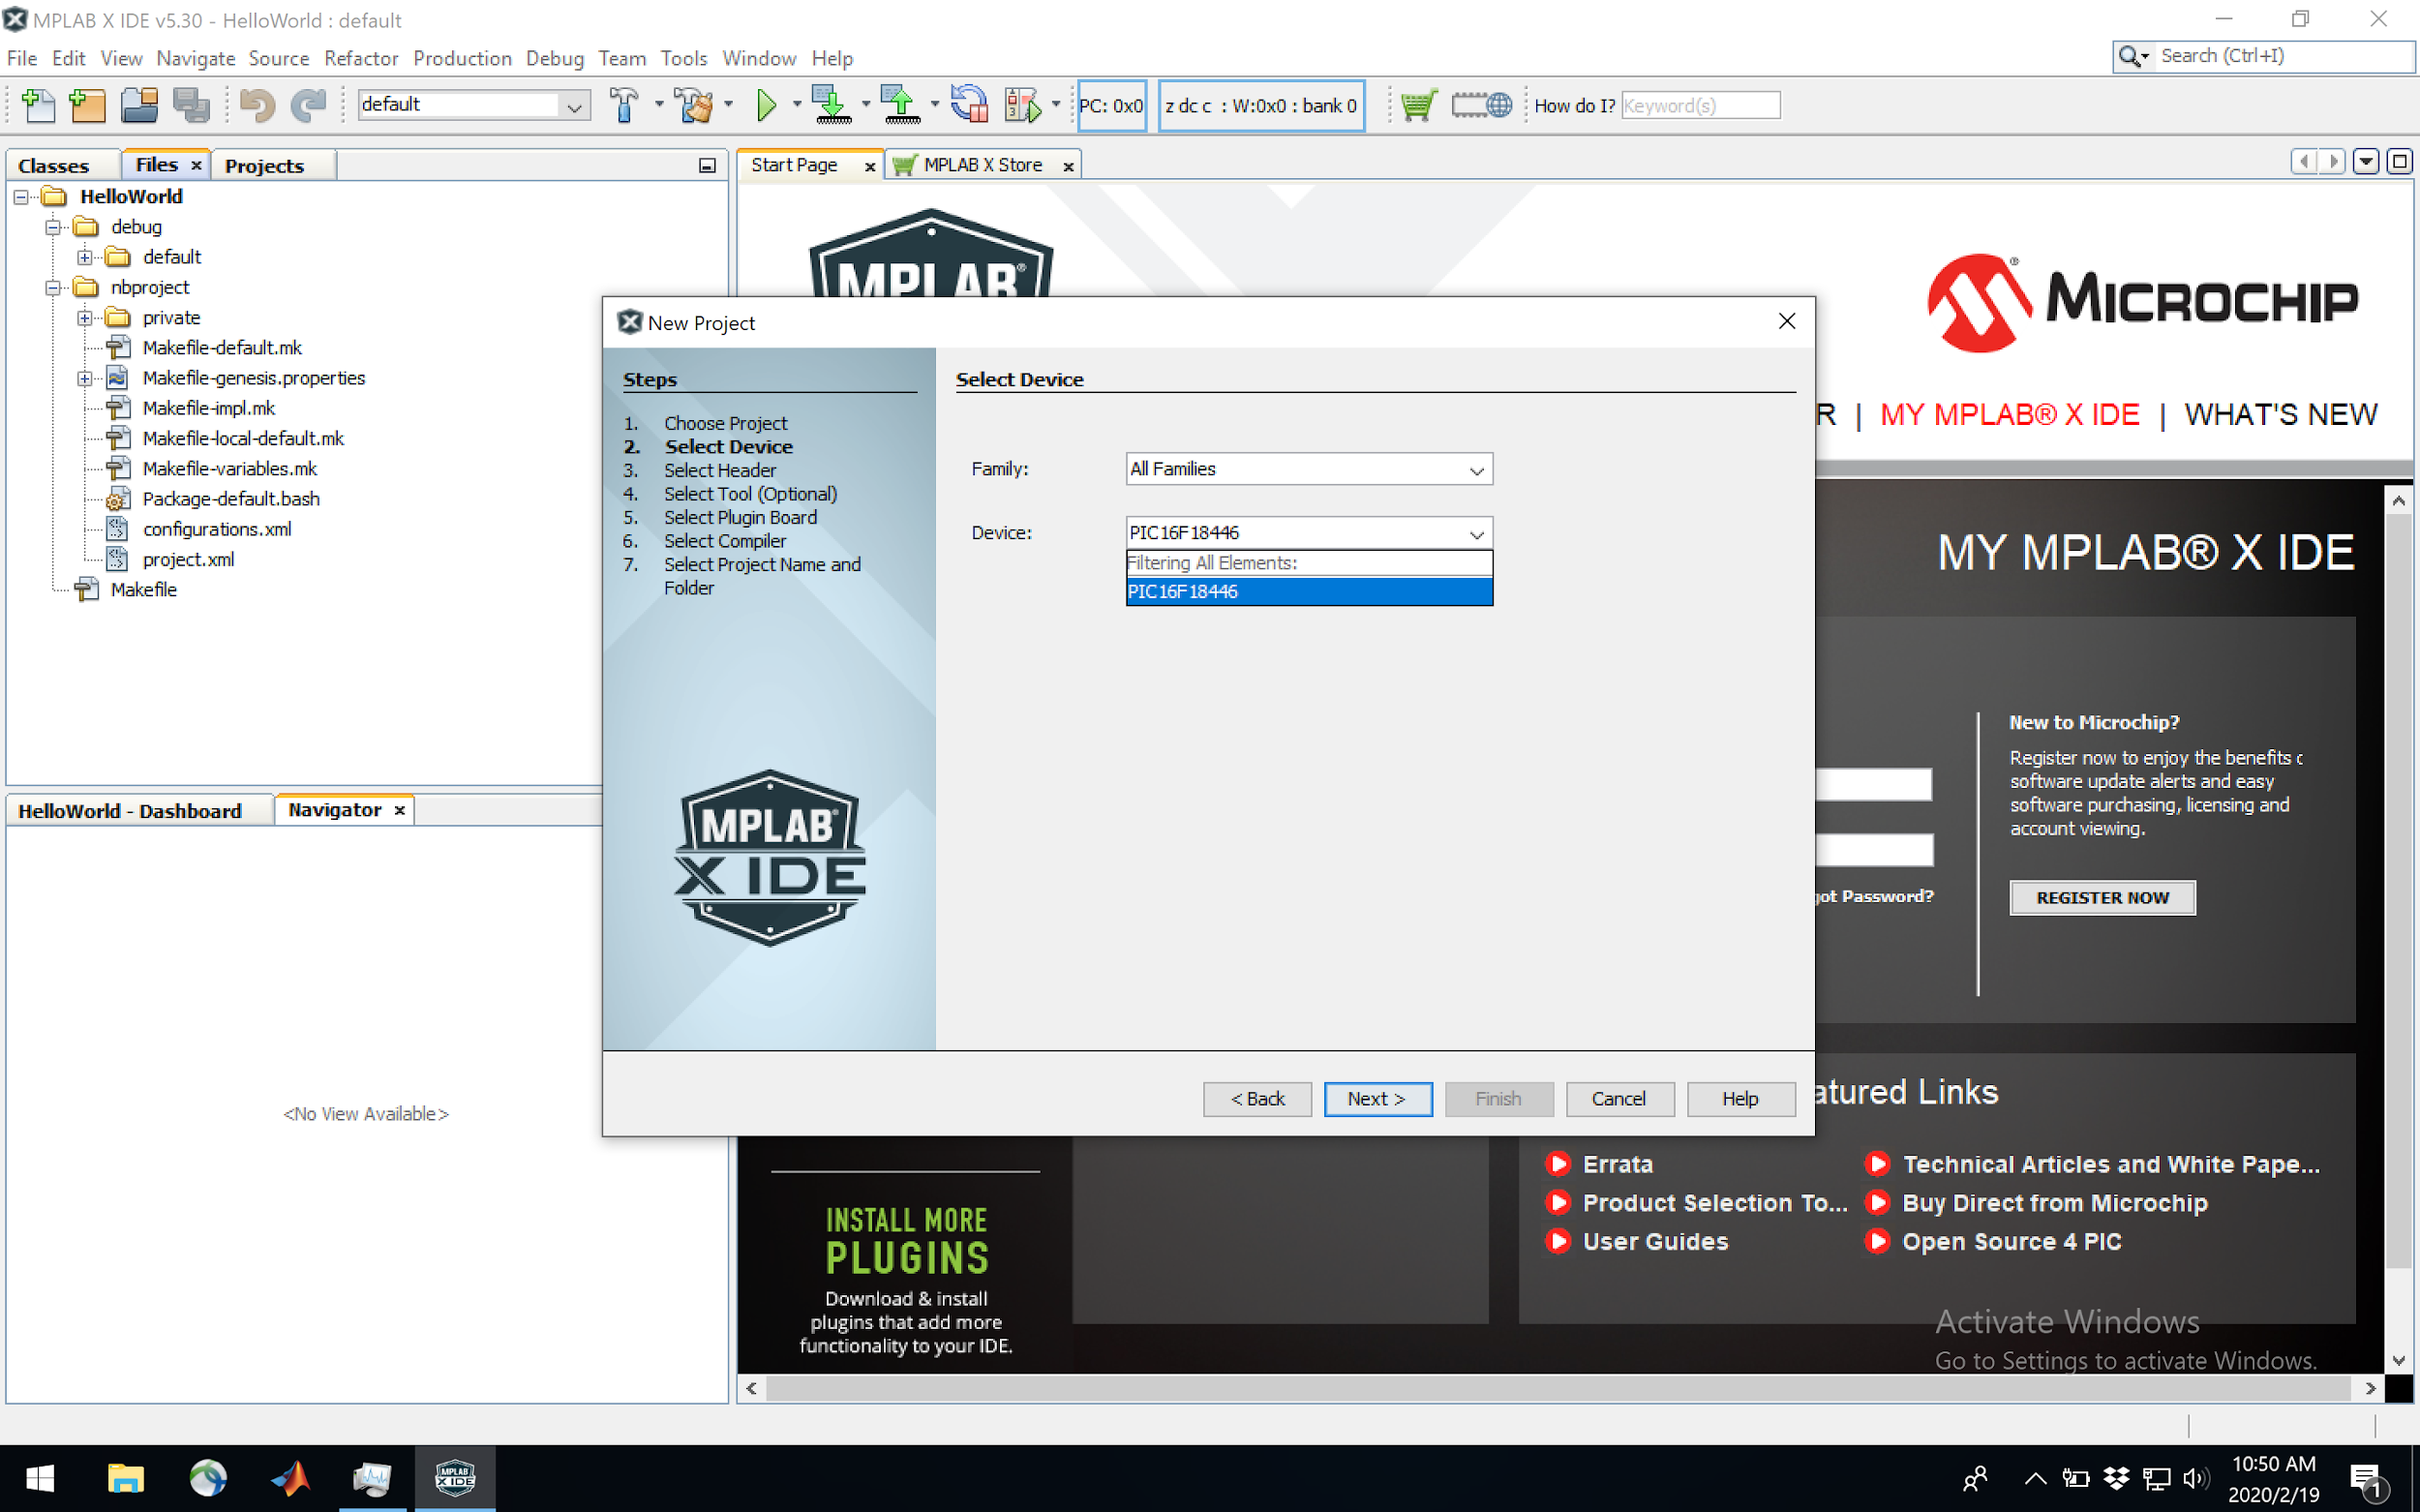Close the MPLAB X Store tab
Screen dimensions: 2420x1512
pyautogui.click(x=1068, y=166)
